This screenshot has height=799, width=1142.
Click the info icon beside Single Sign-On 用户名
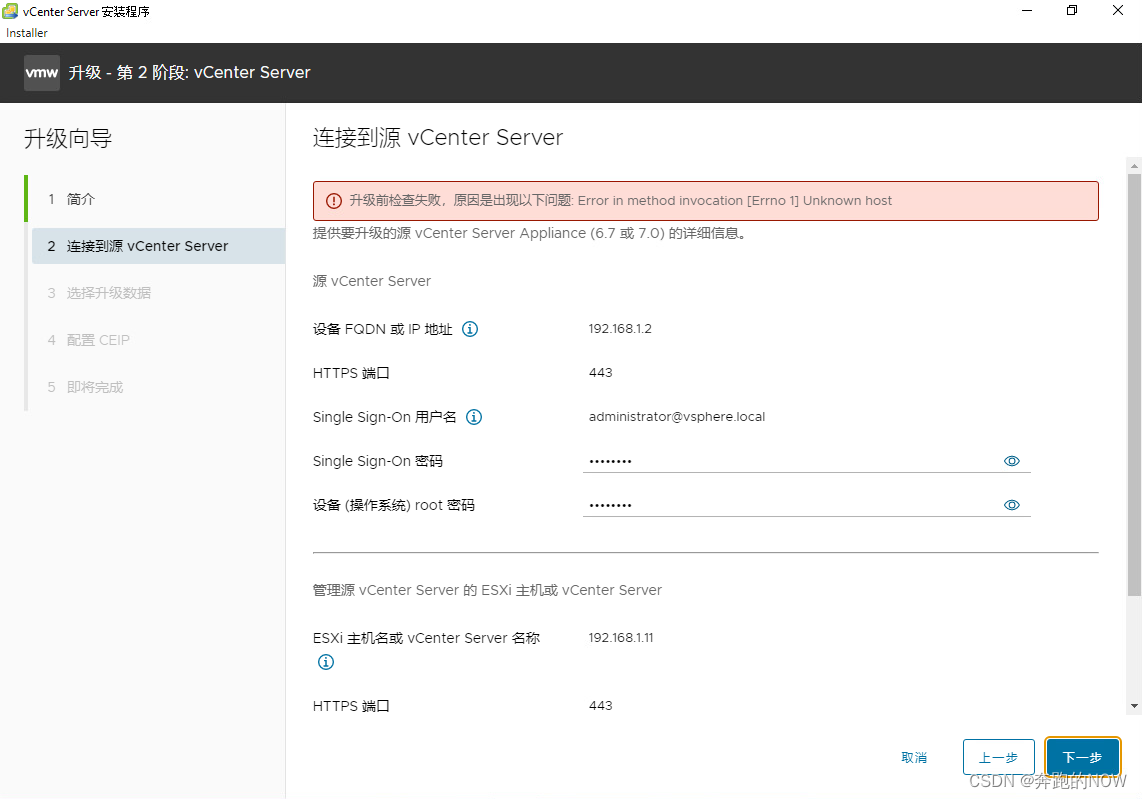coord(474,417)
